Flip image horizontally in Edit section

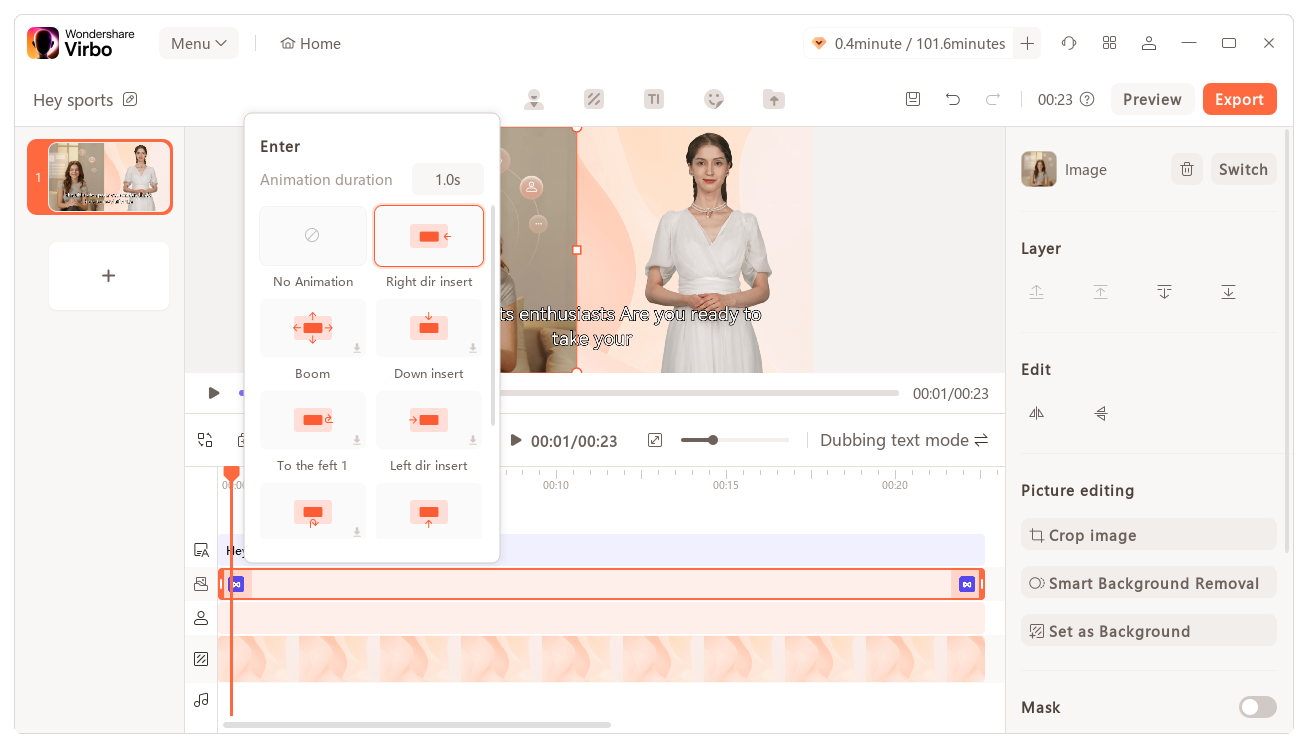[x=1036, y=413]
